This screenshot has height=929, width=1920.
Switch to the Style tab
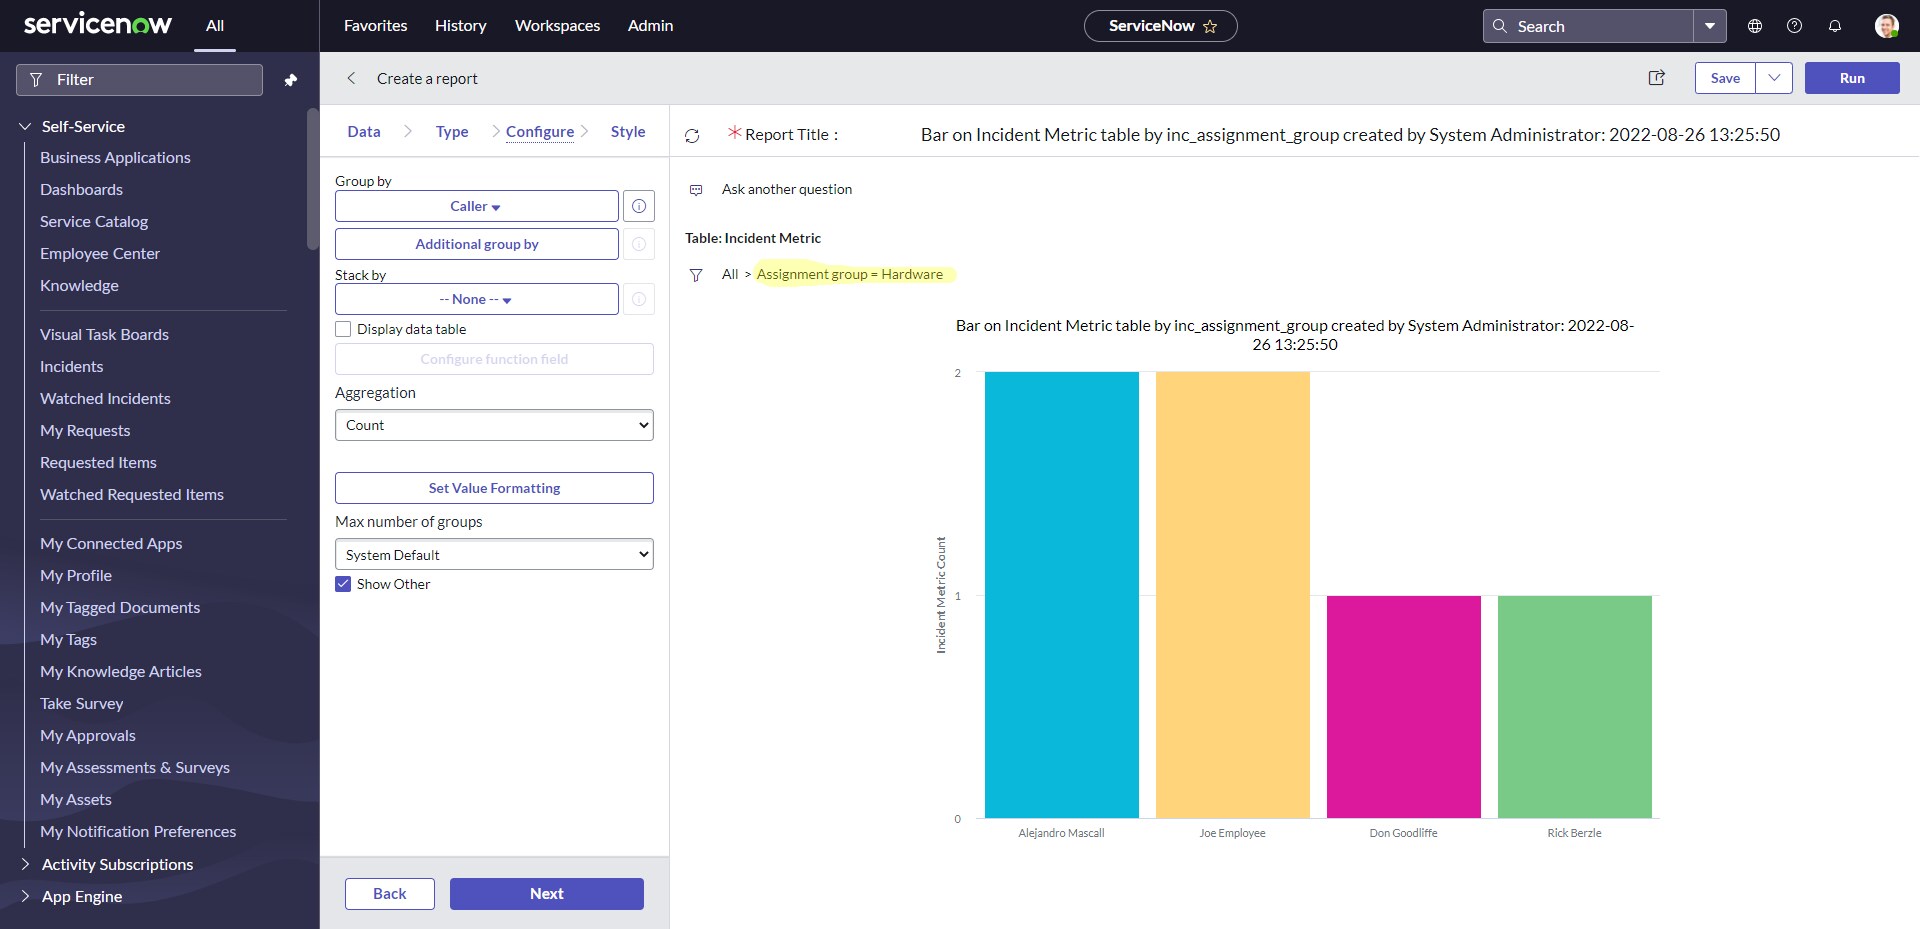[627, 131]
